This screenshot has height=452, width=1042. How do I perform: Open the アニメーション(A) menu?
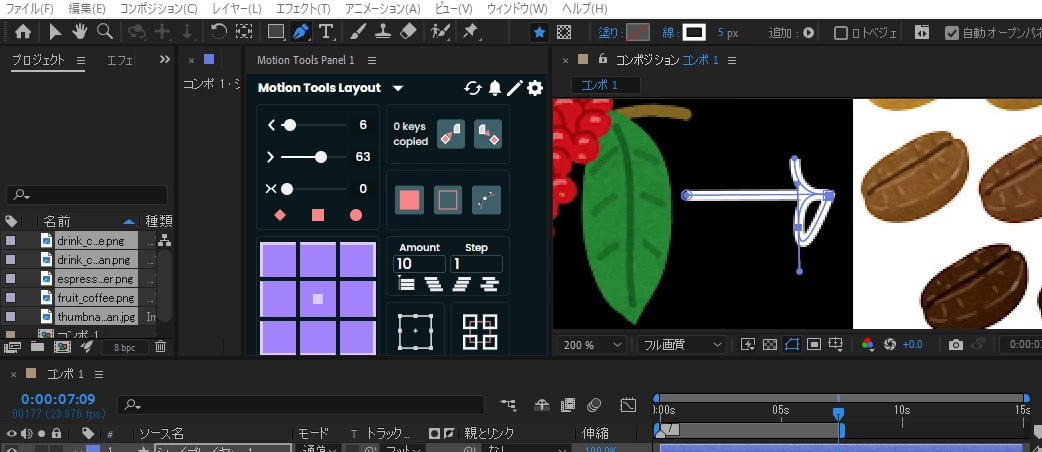point(383,9)
